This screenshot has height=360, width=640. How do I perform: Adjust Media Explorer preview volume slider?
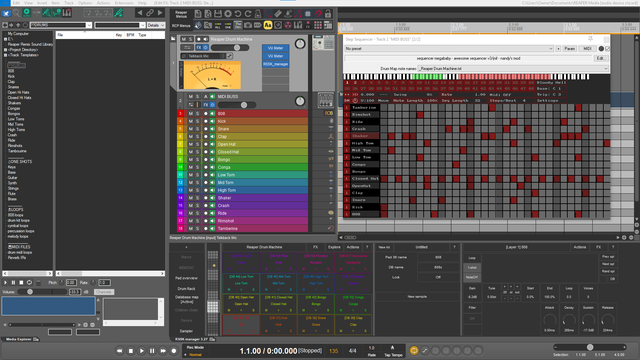tap(30, 292)
